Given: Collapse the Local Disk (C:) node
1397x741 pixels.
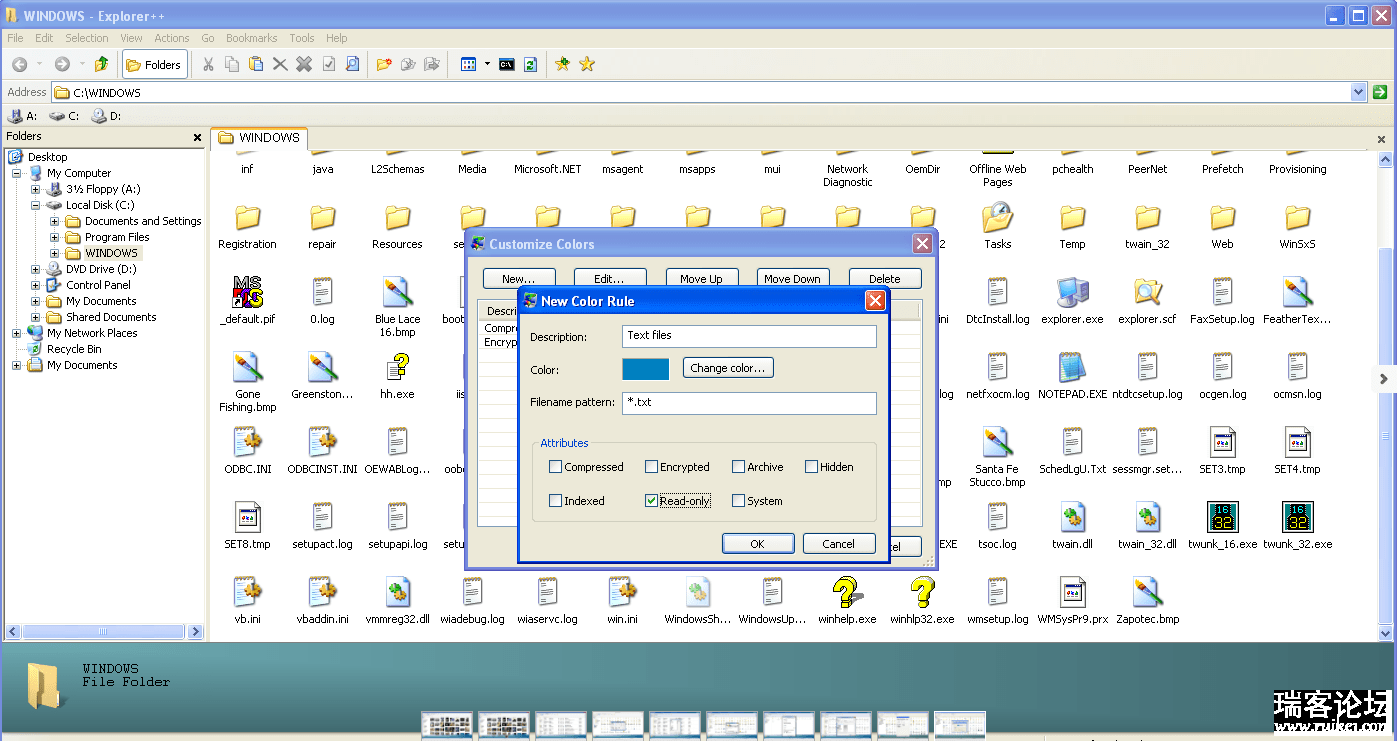Looking at the screenshot, I should coord(36,205).
